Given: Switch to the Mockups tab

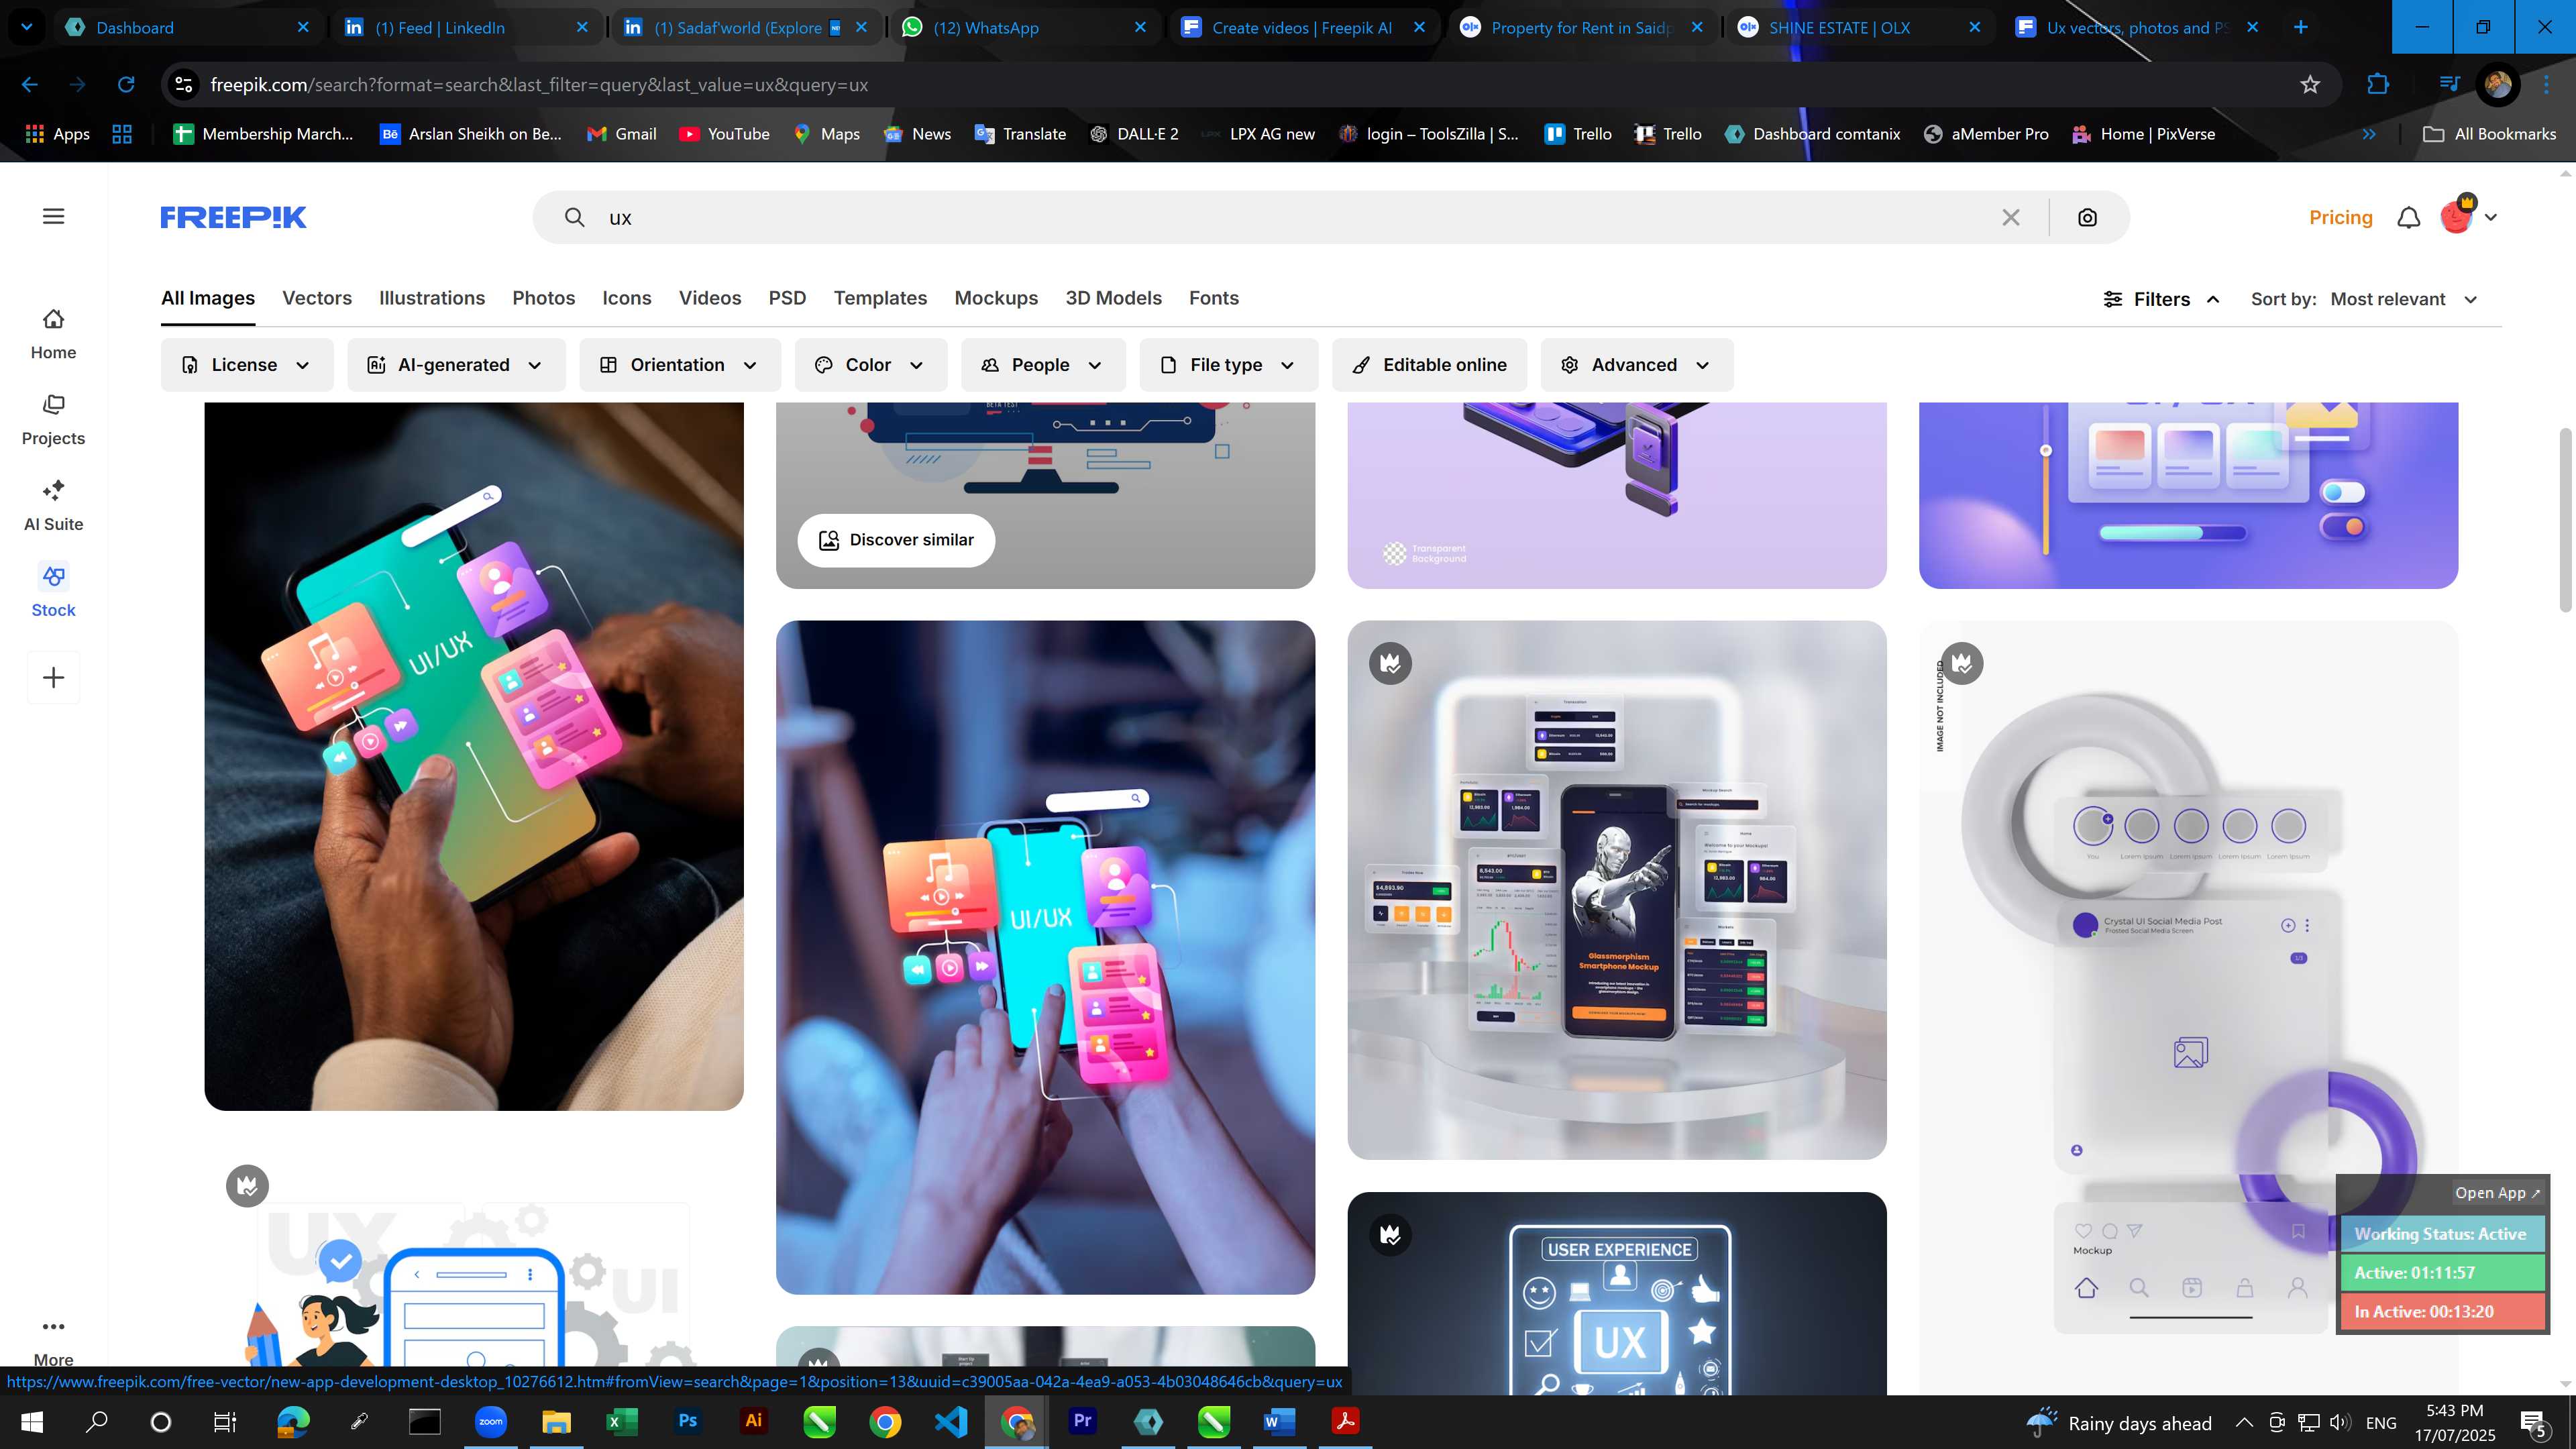Looking at the screenshot, I should pyautogui.click(x=996, y=298).
